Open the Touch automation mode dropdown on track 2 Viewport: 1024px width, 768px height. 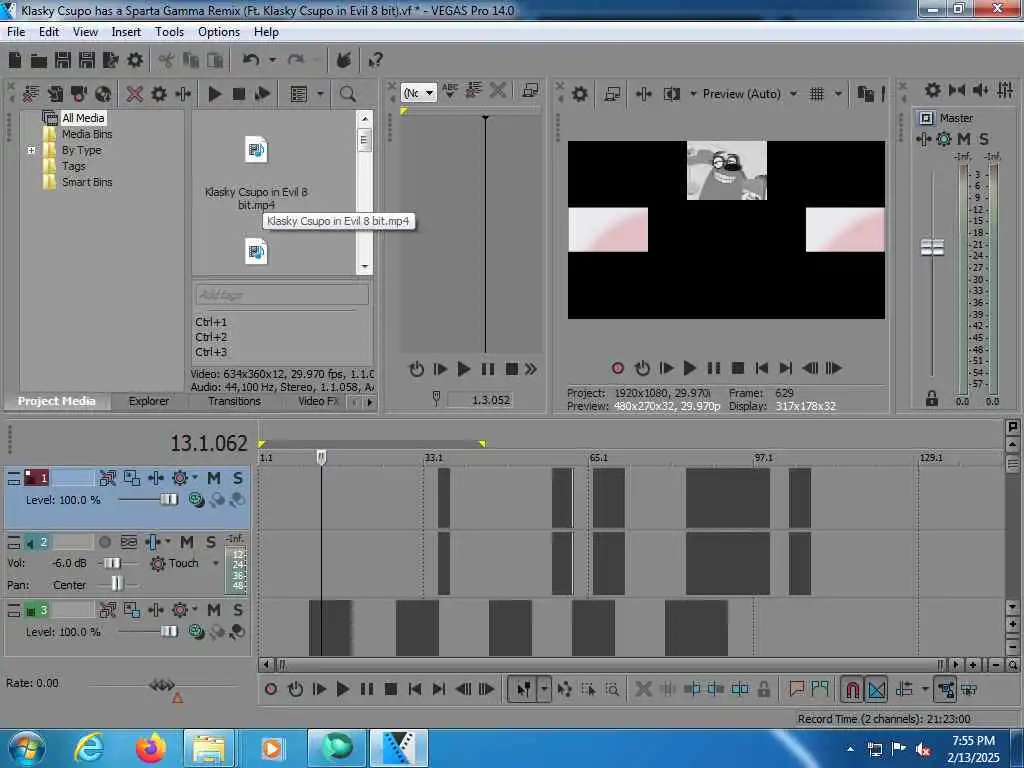216,563
